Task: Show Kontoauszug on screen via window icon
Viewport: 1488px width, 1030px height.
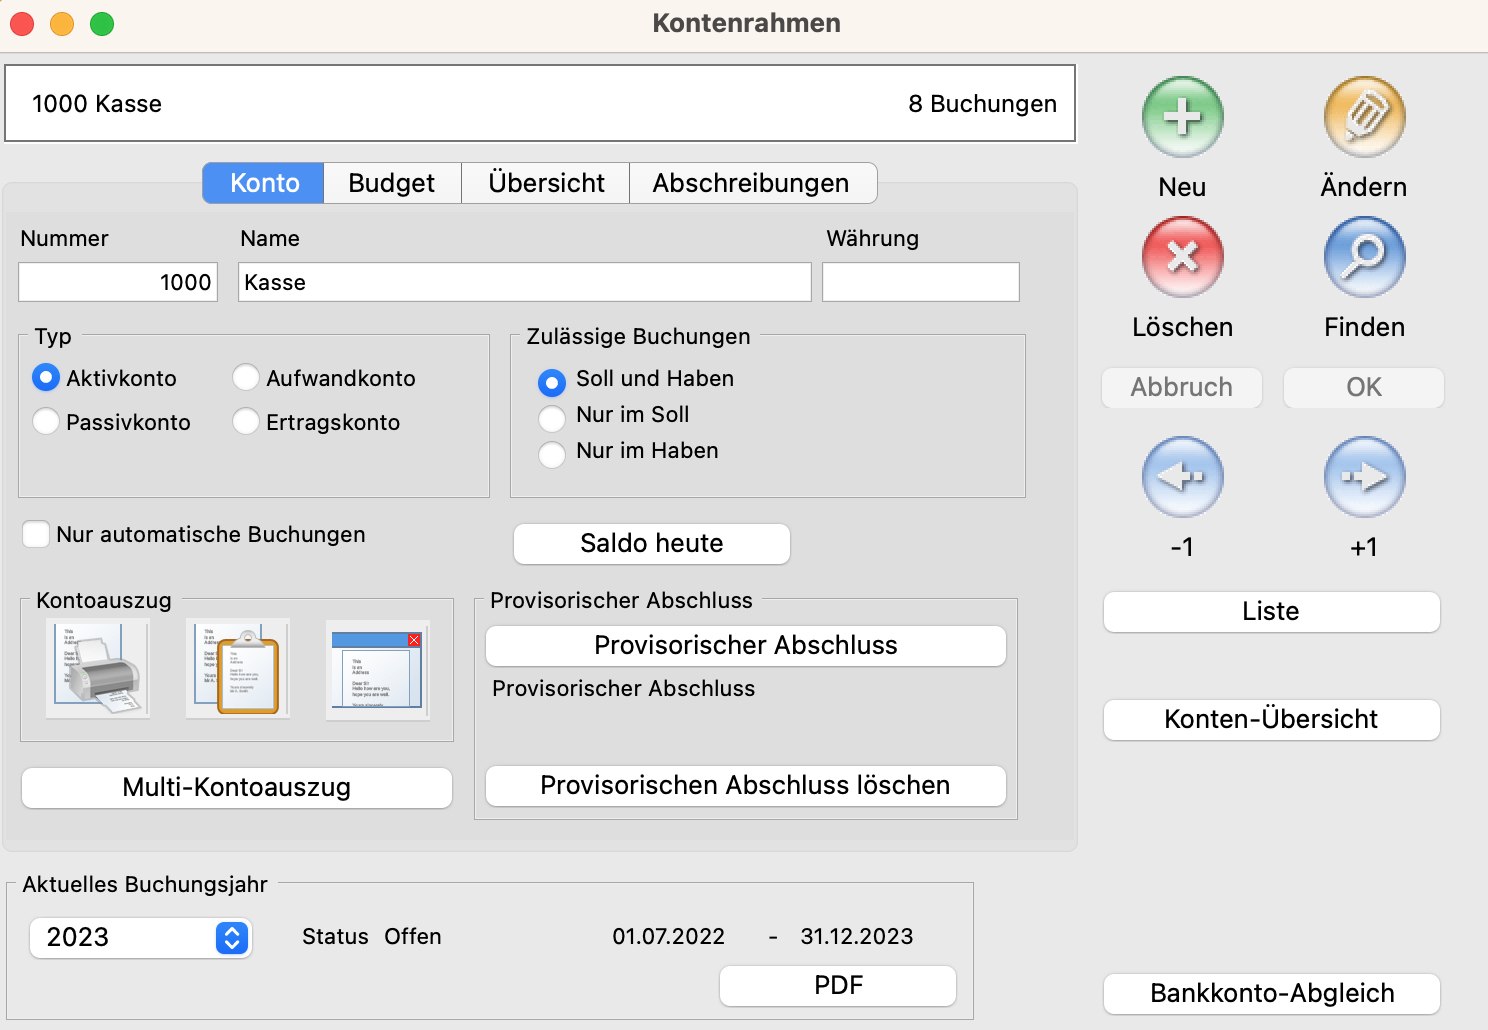Action: click(x=378, y=668)
